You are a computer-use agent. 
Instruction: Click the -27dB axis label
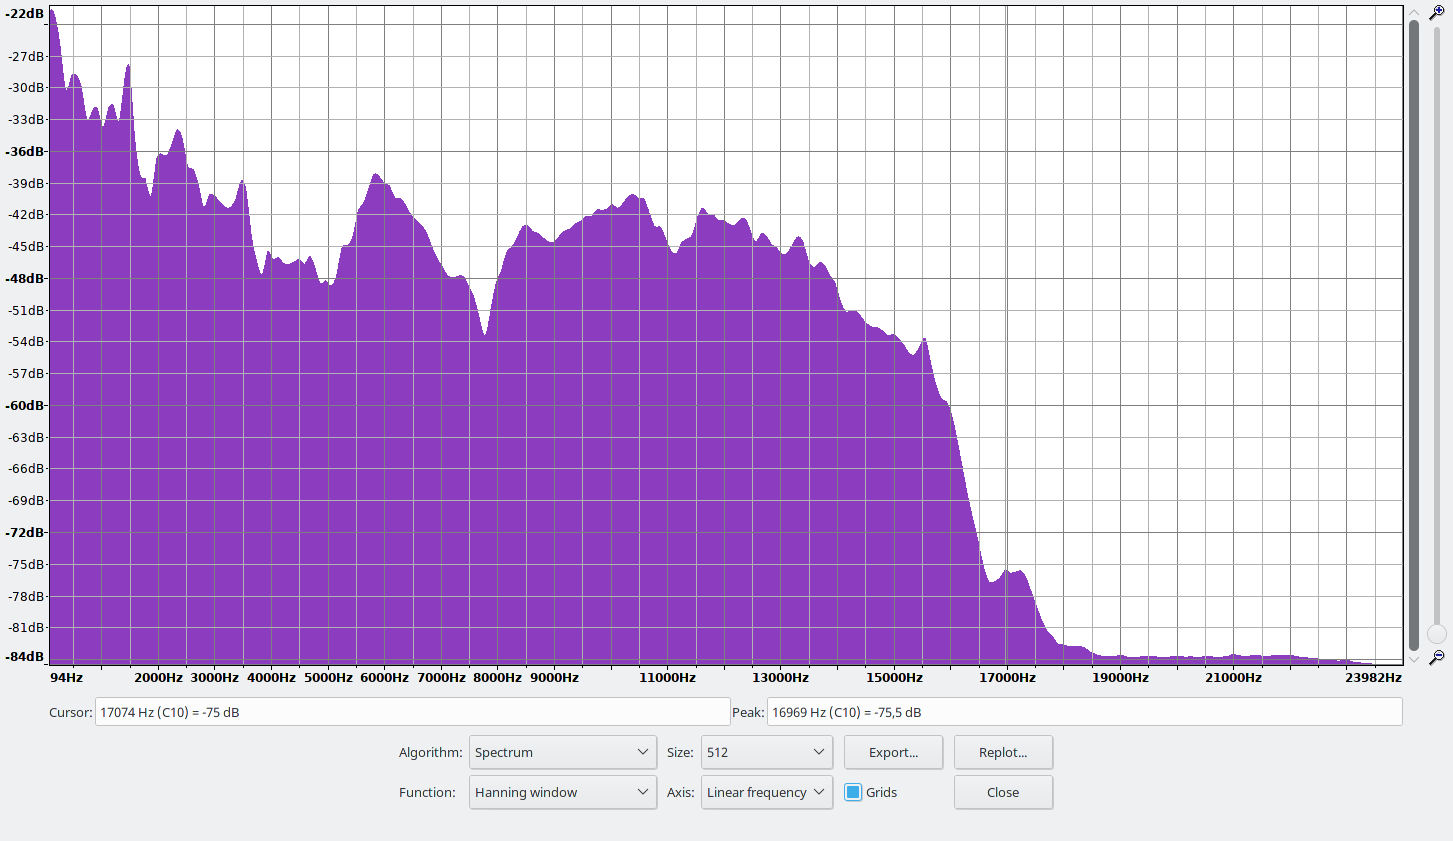pos(26,56)
